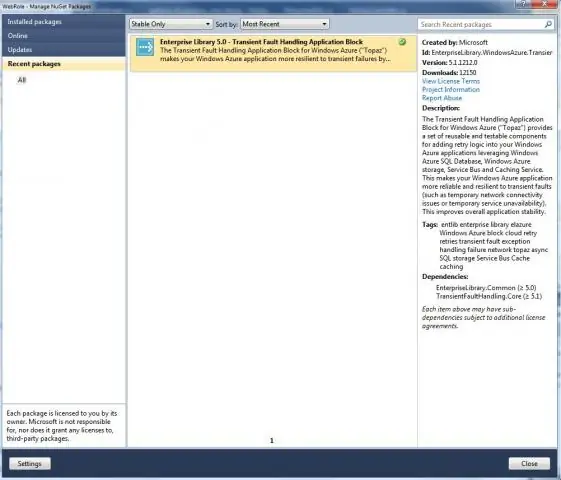The height and width of the screenshot is (480, 561).
Task: Click the Close button
Action: [529, 464]
